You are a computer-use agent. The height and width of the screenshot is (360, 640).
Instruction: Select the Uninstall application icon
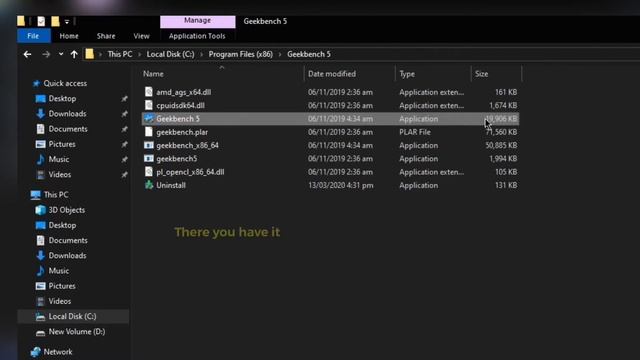pos(149,185)
